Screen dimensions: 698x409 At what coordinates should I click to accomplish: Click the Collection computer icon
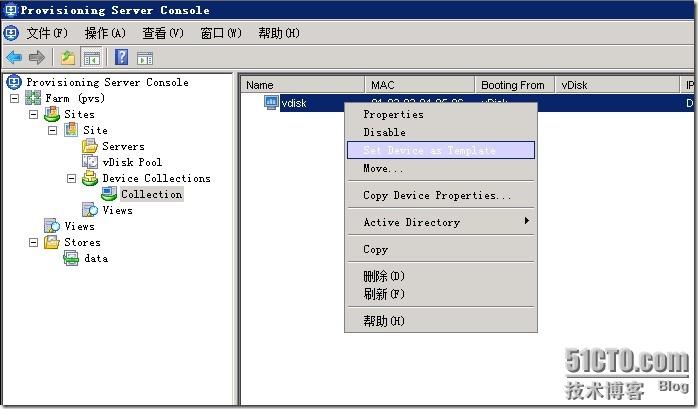pyautogui.click(x=109, y=194)
